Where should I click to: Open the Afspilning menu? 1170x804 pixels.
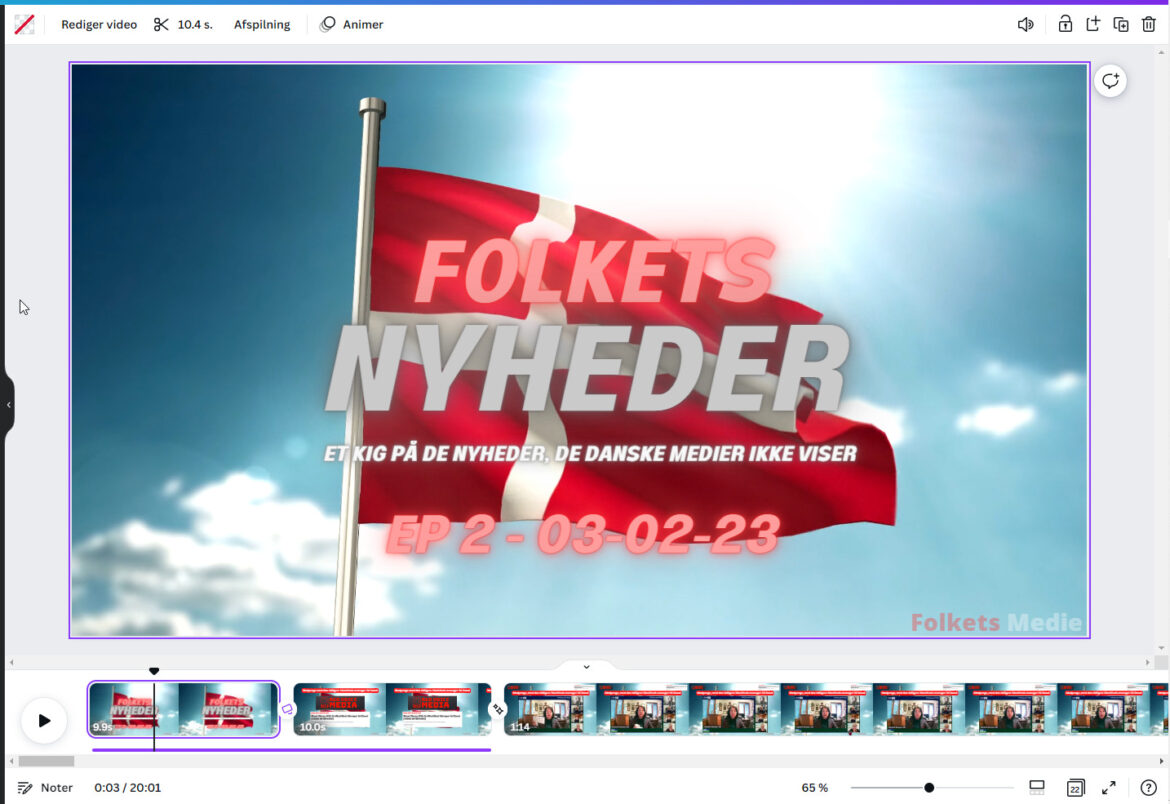(262, 25)
